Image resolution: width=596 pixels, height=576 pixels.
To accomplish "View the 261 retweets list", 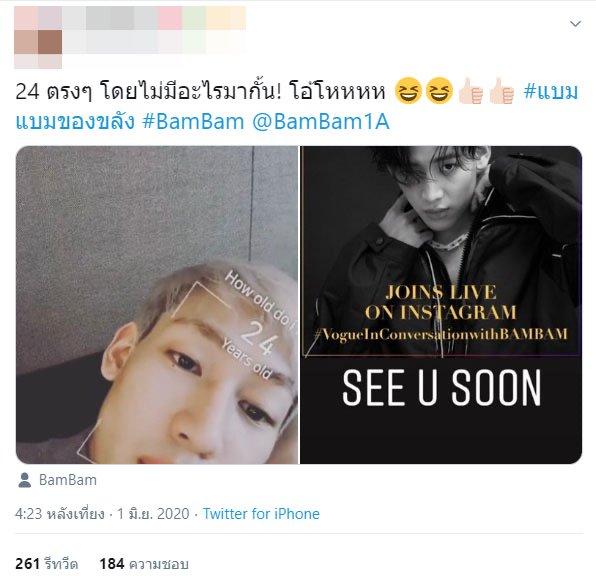I will [46, 563].
